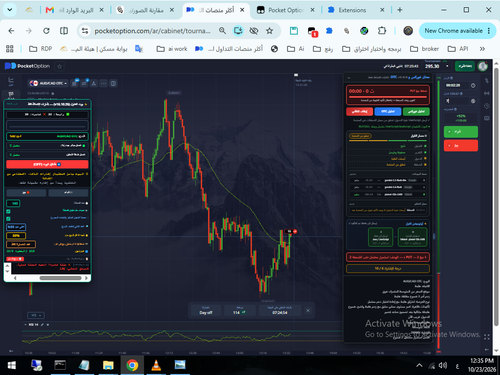Remove the RSI 14 indicator with X icon
The image size is (500, 375).
[x=48, y=325]
